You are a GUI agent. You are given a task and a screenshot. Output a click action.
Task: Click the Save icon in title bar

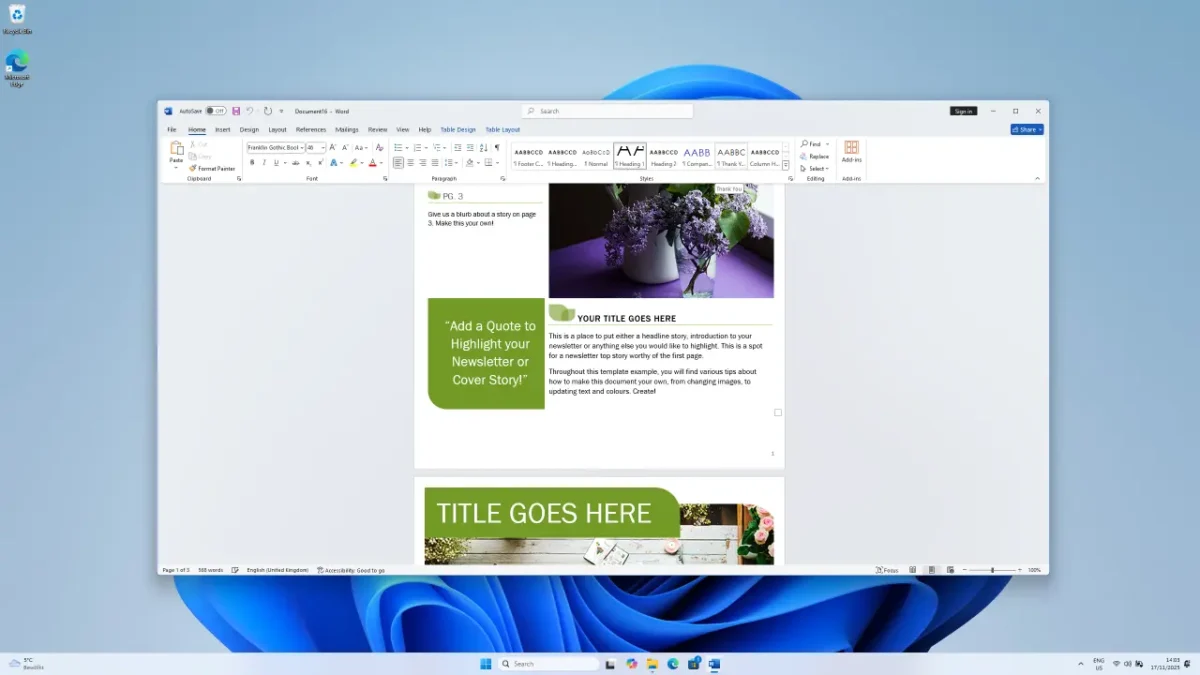pos(236,111)
